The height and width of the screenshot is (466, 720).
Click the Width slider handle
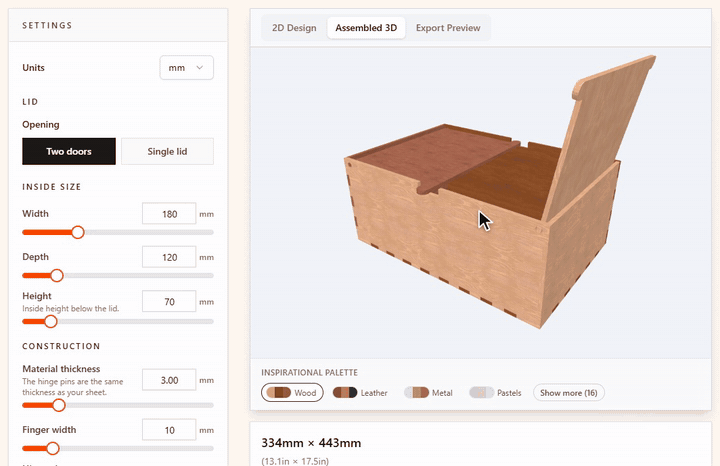tap(78, 232)
